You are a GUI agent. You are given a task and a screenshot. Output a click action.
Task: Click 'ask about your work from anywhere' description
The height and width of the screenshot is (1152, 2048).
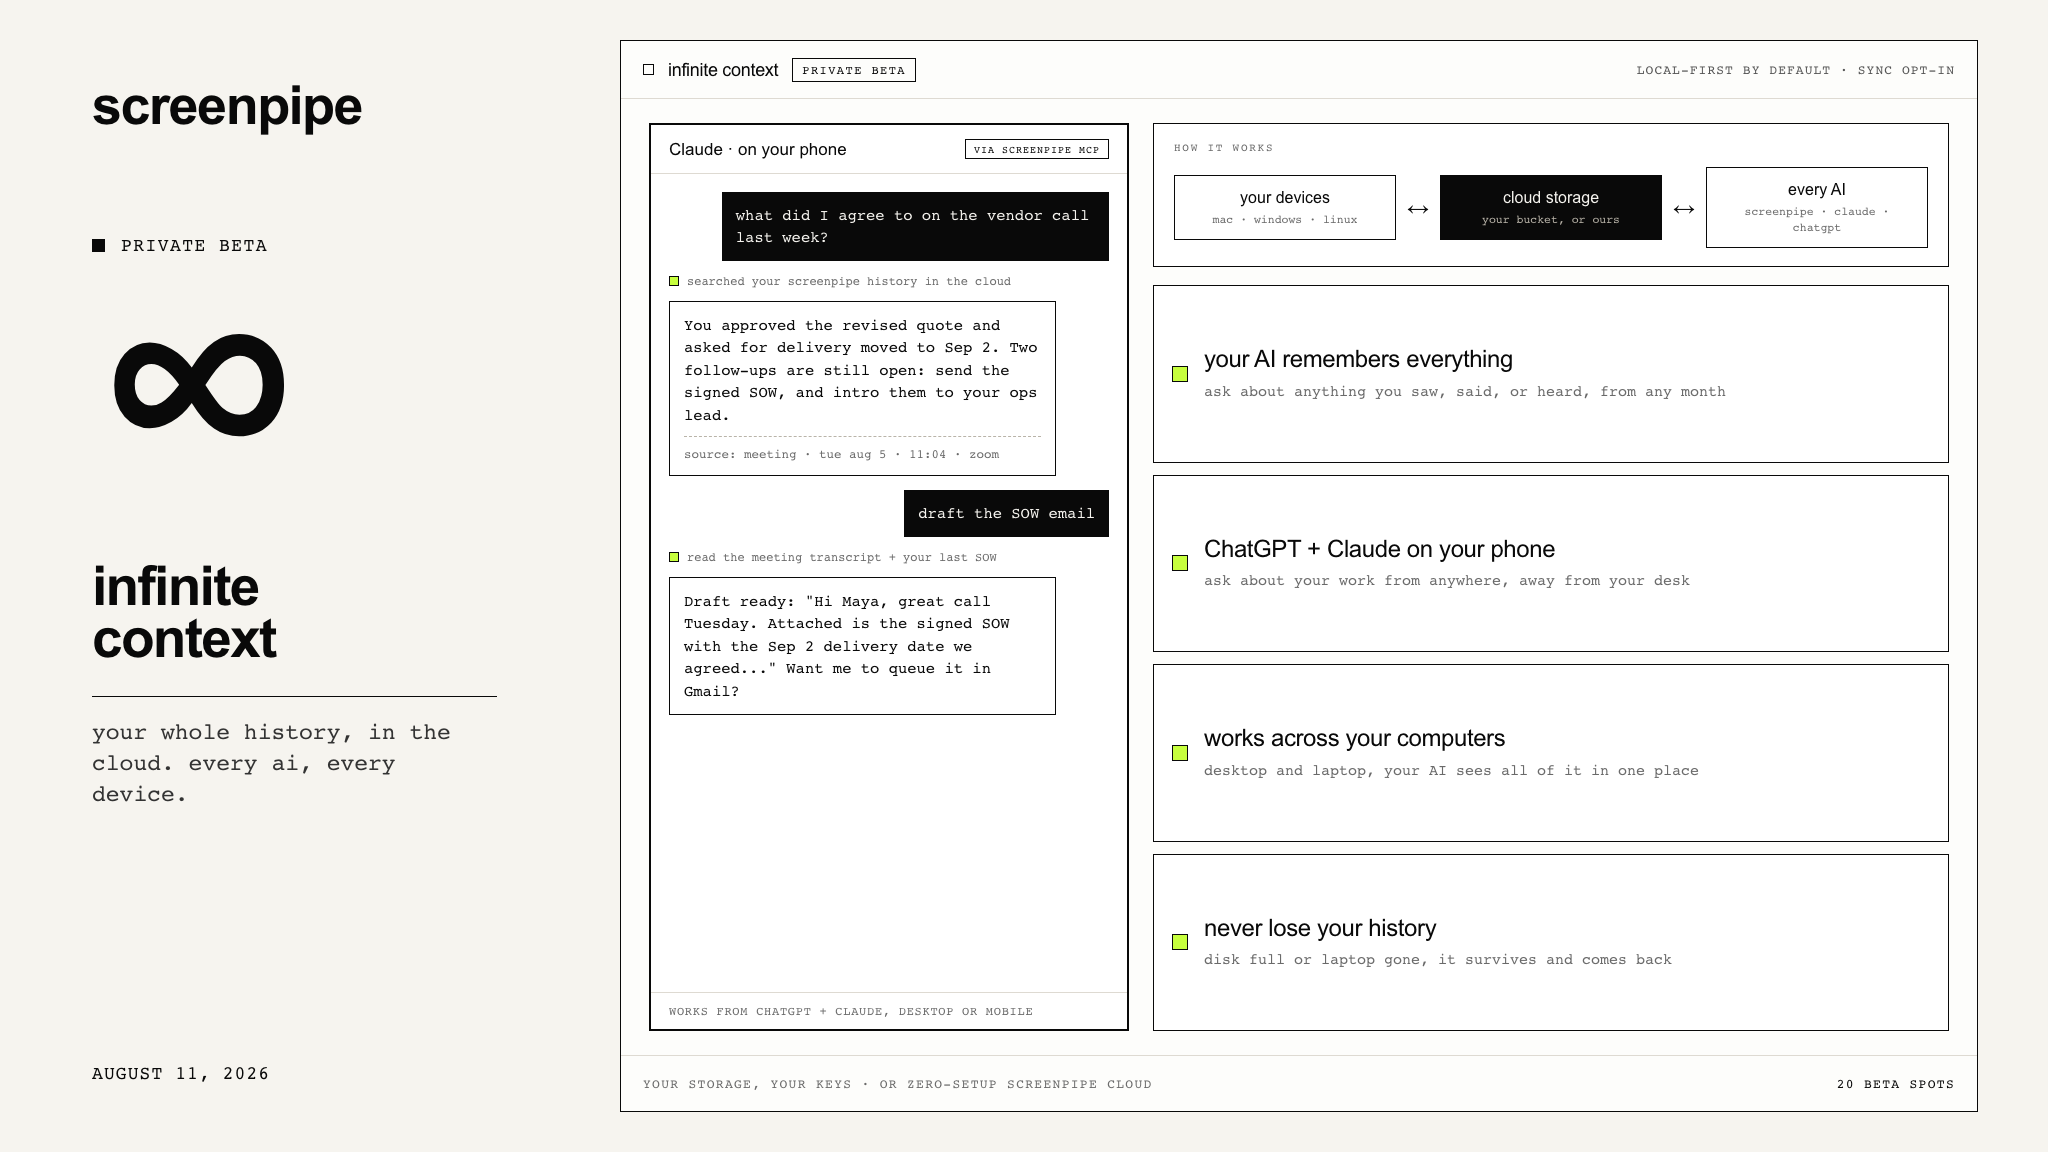[1447, 581]
